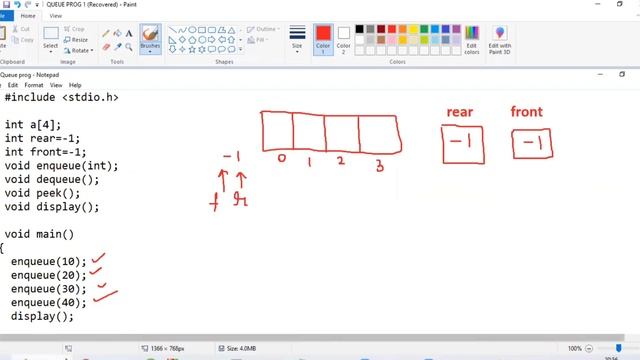Select the Magnifier tool
Image resolution: width=640 pixels, height=360 pixels.
tap(129, 47)
